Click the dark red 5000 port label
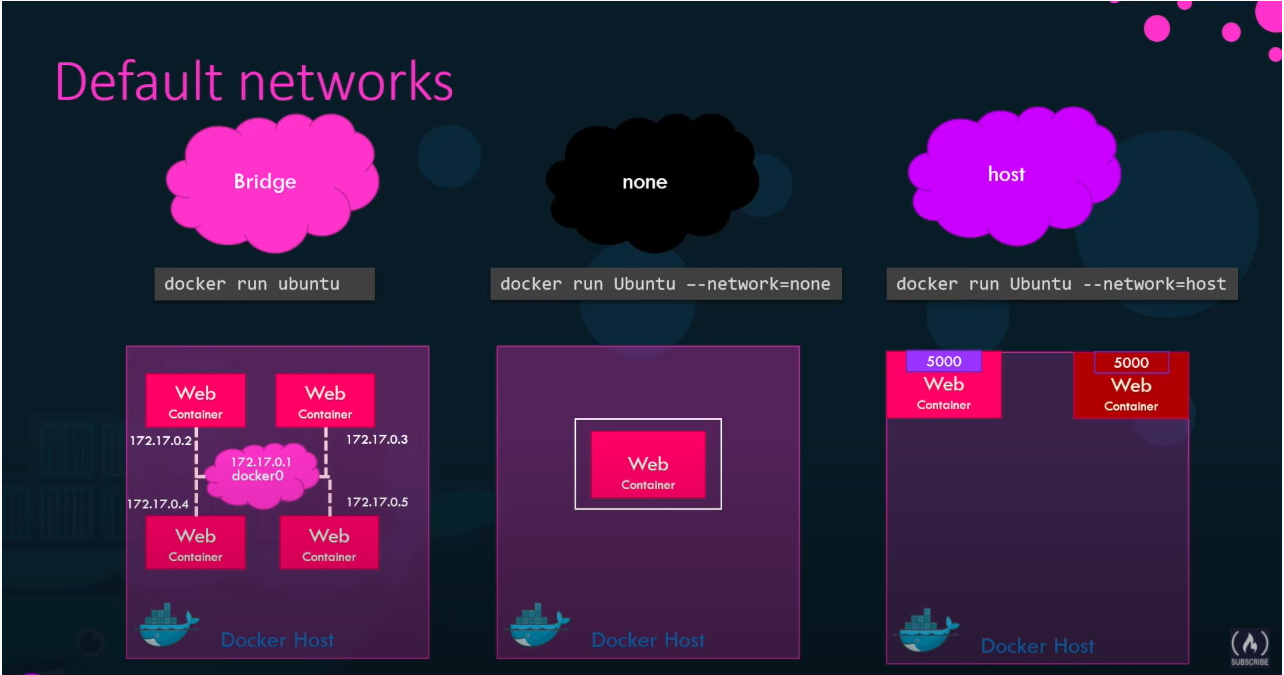The image size is (1284, 675). coord(1131,362)
